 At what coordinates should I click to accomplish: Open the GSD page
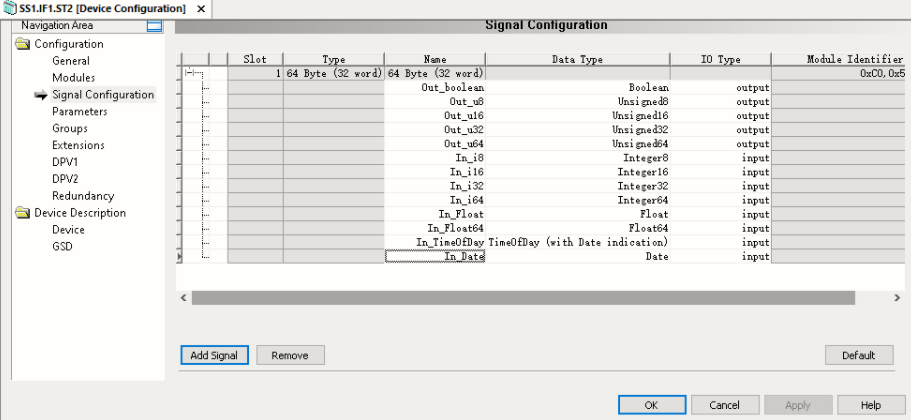[x=62, y=247]
